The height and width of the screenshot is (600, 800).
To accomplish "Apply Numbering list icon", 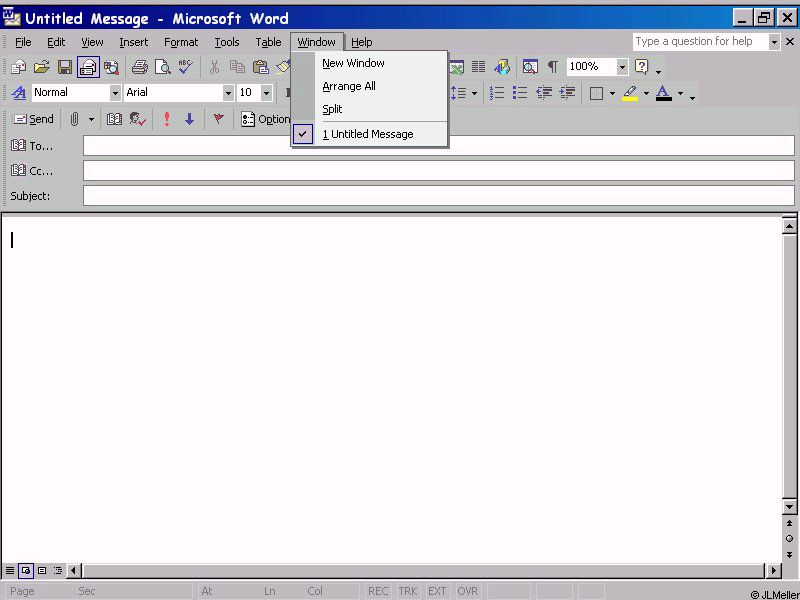I will [x=496, y=93].
